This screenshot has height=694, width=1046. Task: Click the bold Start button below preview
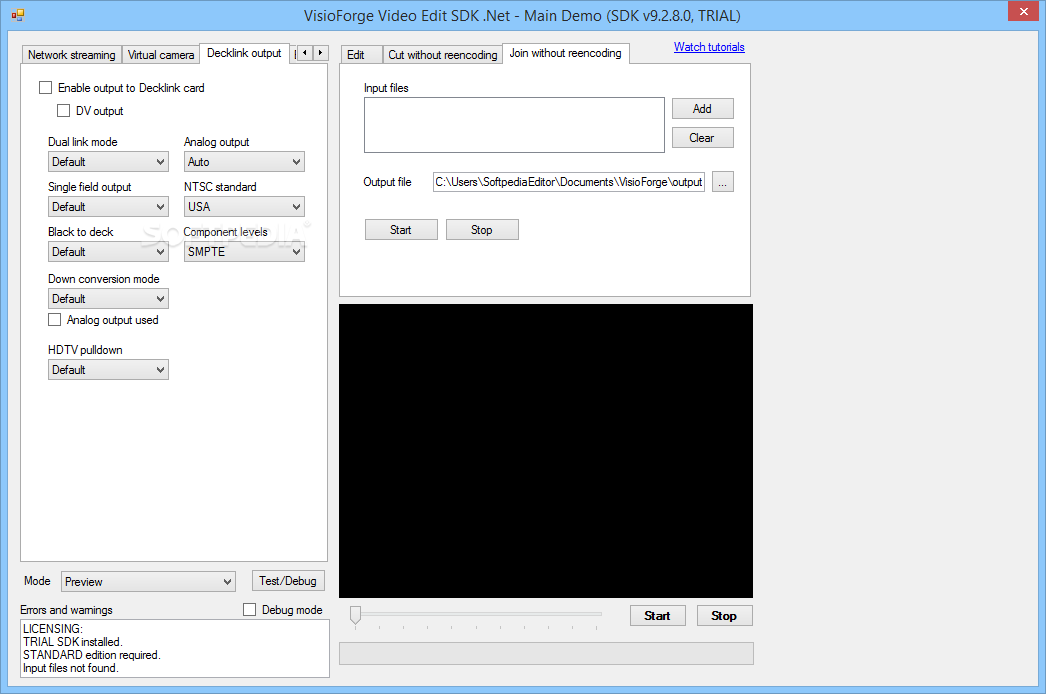point(658,615)
